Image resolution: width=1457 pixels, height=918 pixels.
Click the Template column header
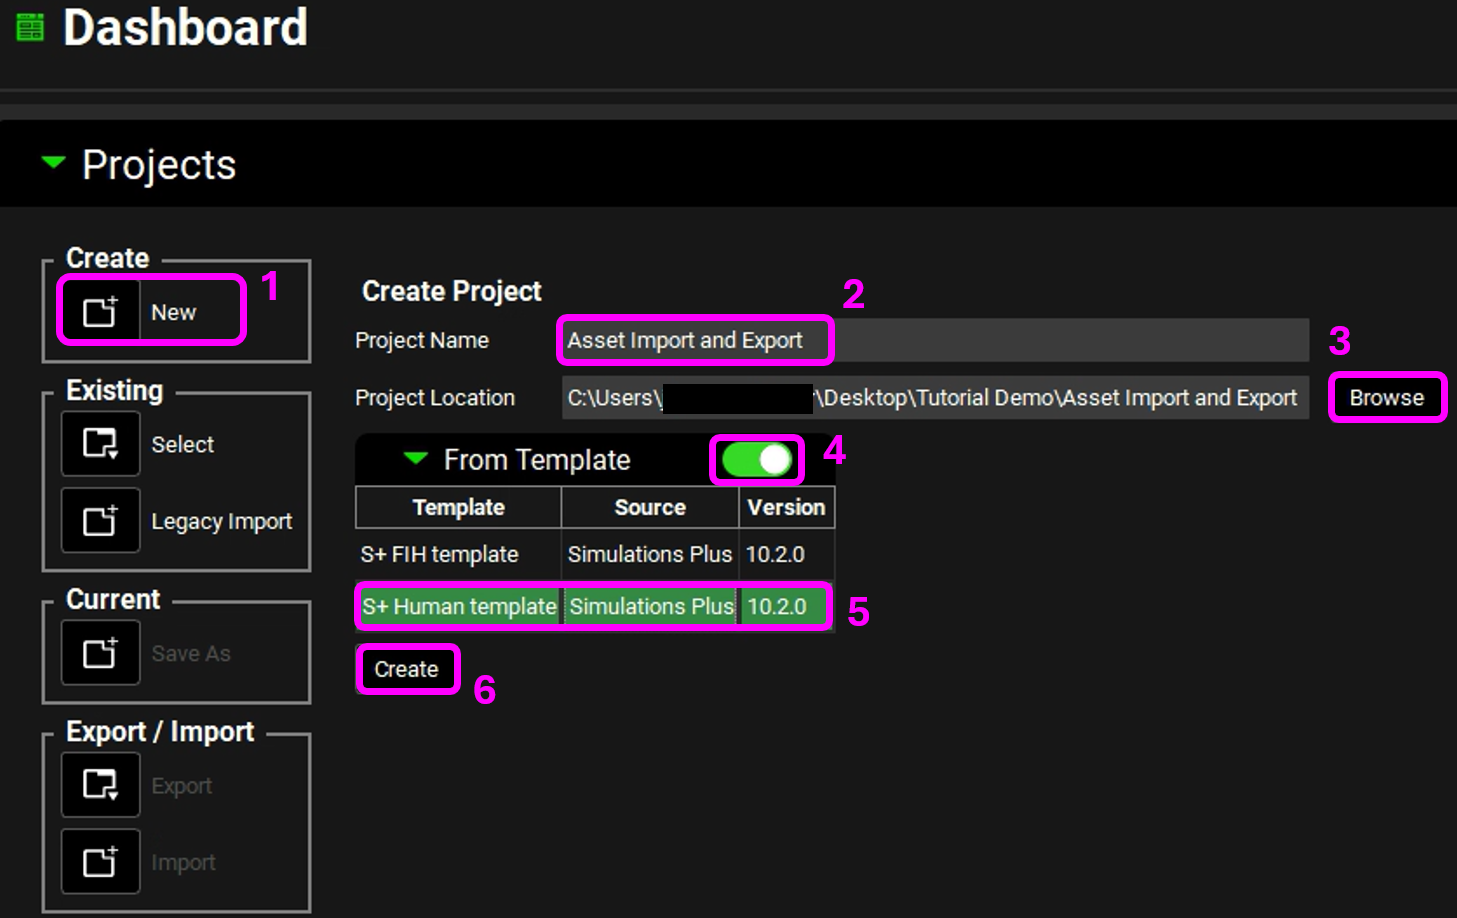point(458,508)
